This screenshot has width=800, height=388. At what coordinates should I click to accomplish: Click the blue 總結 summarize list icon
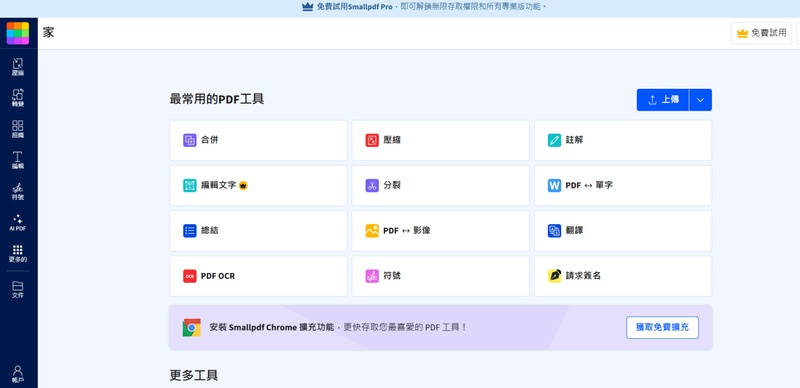coord(190,231)
